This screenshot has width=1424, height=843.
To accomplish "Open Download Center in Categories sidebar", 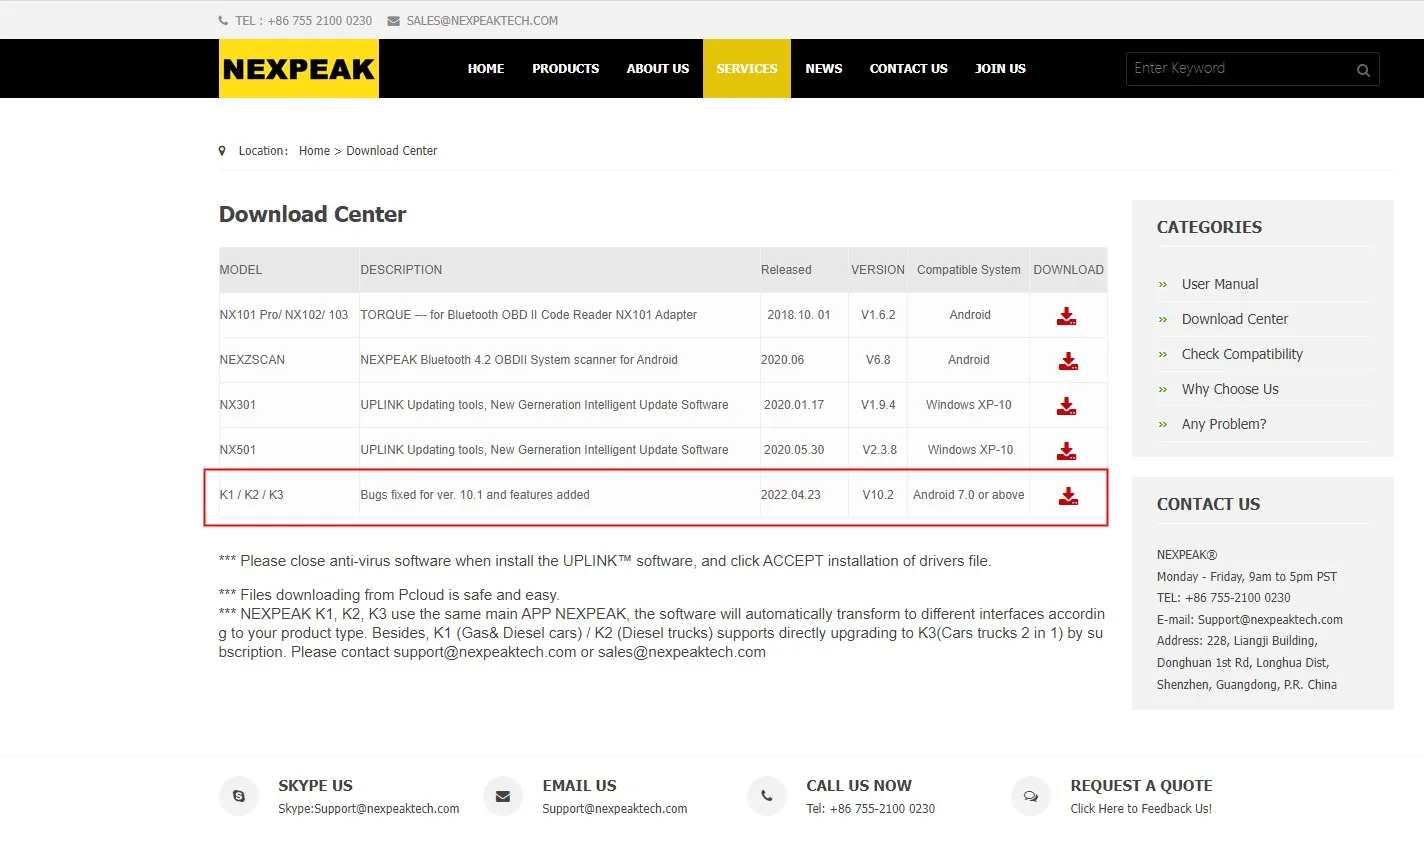I will (1235, 319).
